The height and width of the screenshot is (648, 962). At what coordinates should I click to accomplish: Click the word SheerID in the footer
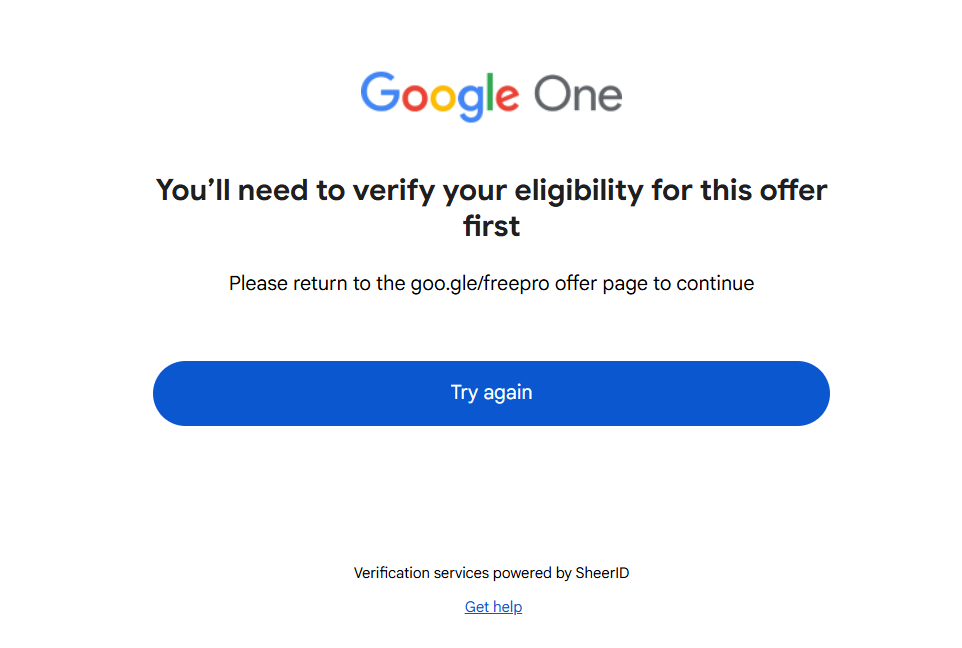(x=602, y=573)
